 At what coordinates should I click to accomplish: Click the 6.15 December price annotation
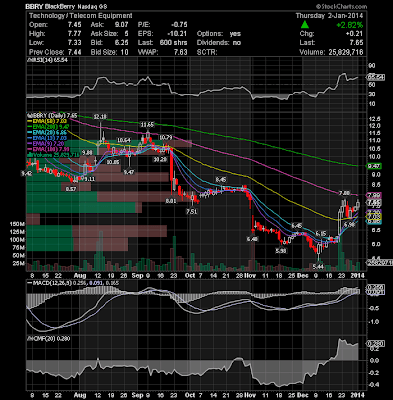pos(321,233)
